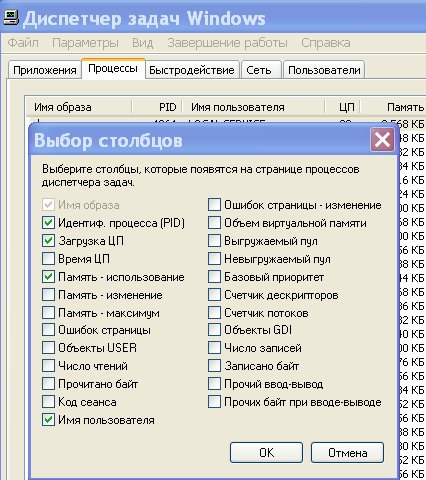Open the Вид menu
The width and height of the screenshot is (426, 480).
tap(143, 43)
